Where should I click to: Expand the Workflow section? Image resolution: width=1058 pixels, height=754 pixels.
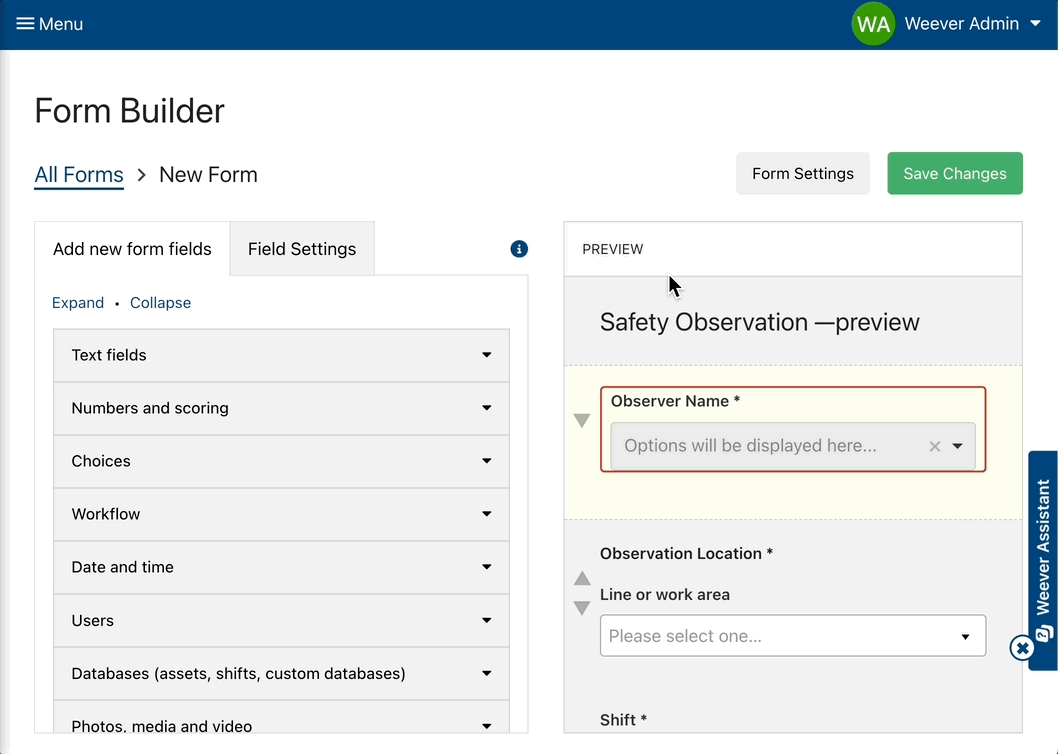[281, 514]
